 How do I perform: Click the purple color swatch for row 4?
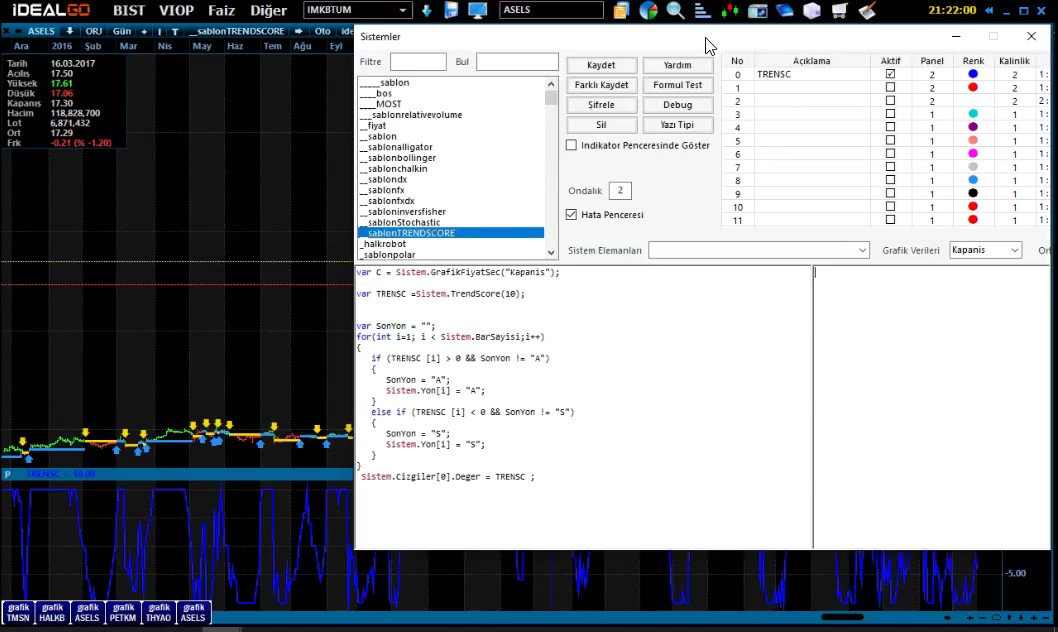tap(973, 127)
